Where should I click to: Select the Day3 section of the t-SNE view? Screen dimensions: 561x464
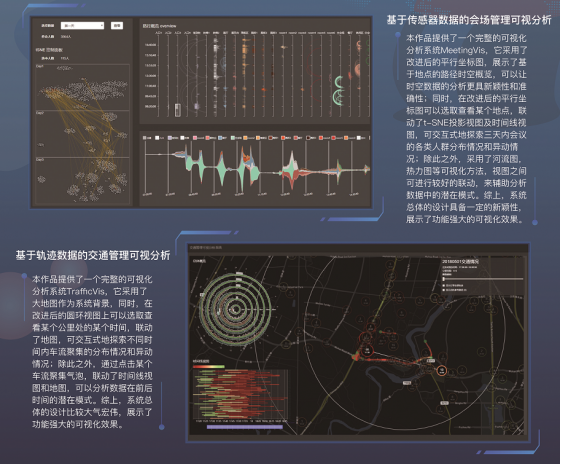[x=82, y=181]
